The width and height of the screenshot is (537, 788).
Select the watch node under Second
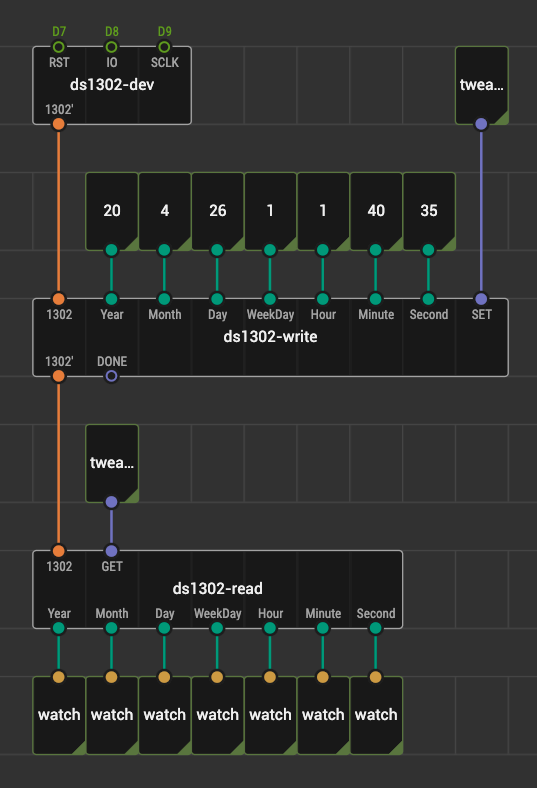pyautogui.click(x=376, y=715)
